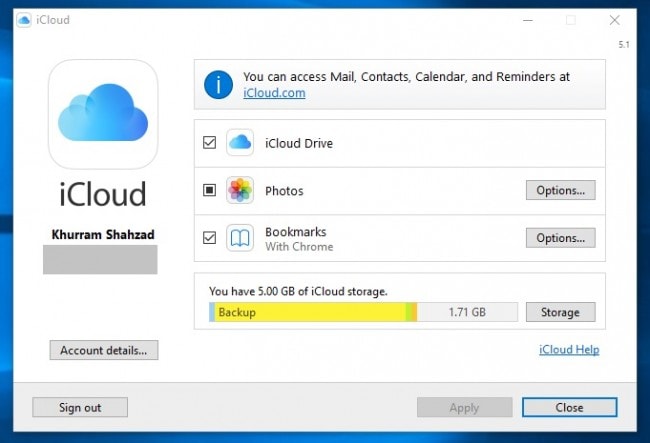Image resolution: width=650 pixels, height=443 pixels.
Task: Click the large iCloud logo
Action: [x=103, y=114]
